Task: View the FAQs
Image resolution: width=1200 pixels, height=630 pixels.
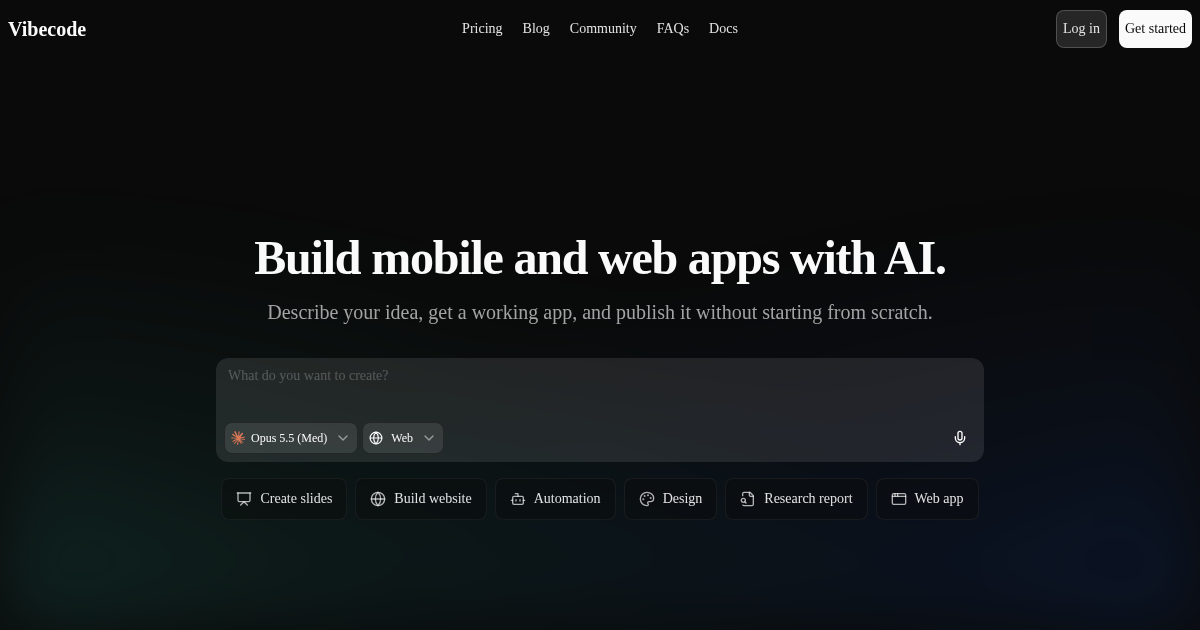Action: point(673,29)
